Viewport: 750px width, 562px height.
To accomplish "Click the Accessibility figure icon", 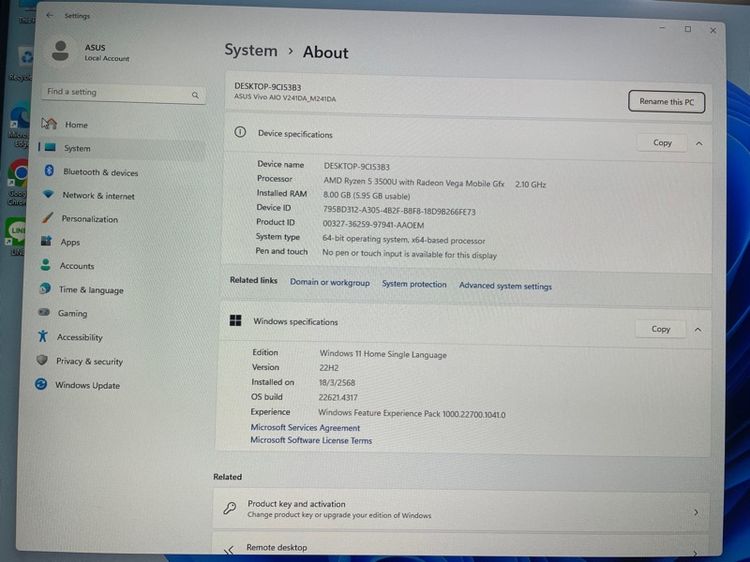I will coord(43,336).
